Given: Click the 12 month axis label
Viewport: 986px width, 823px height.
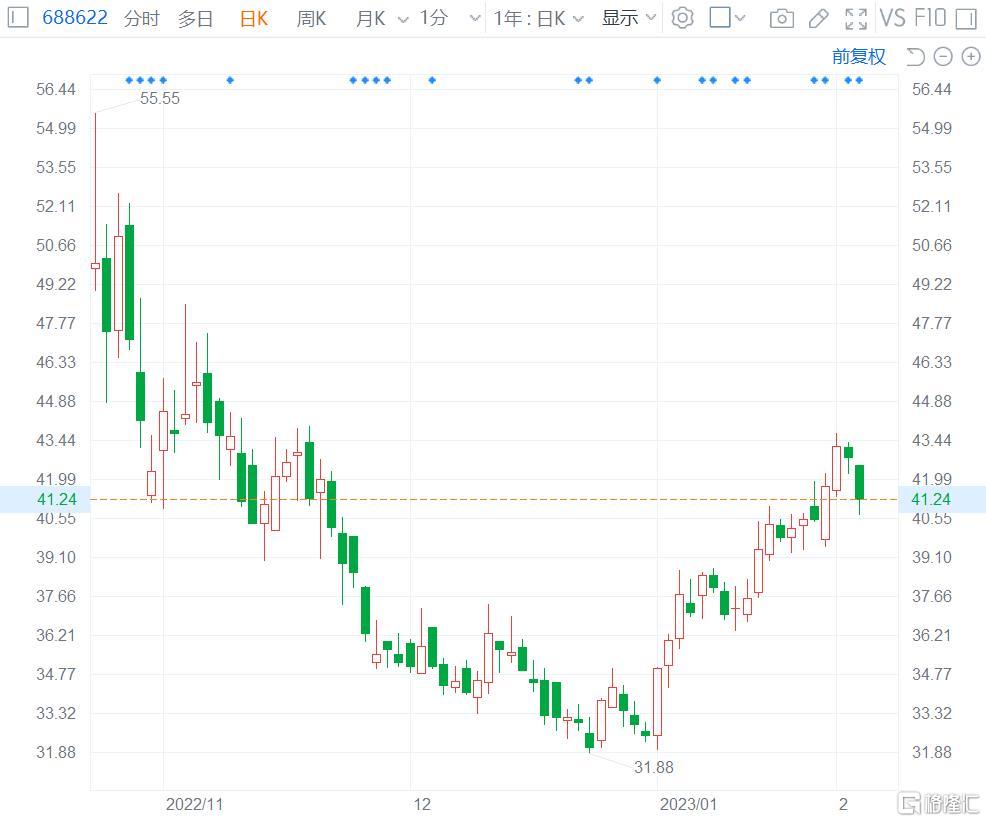Looking at the screenshot, I should coord(422,804).
